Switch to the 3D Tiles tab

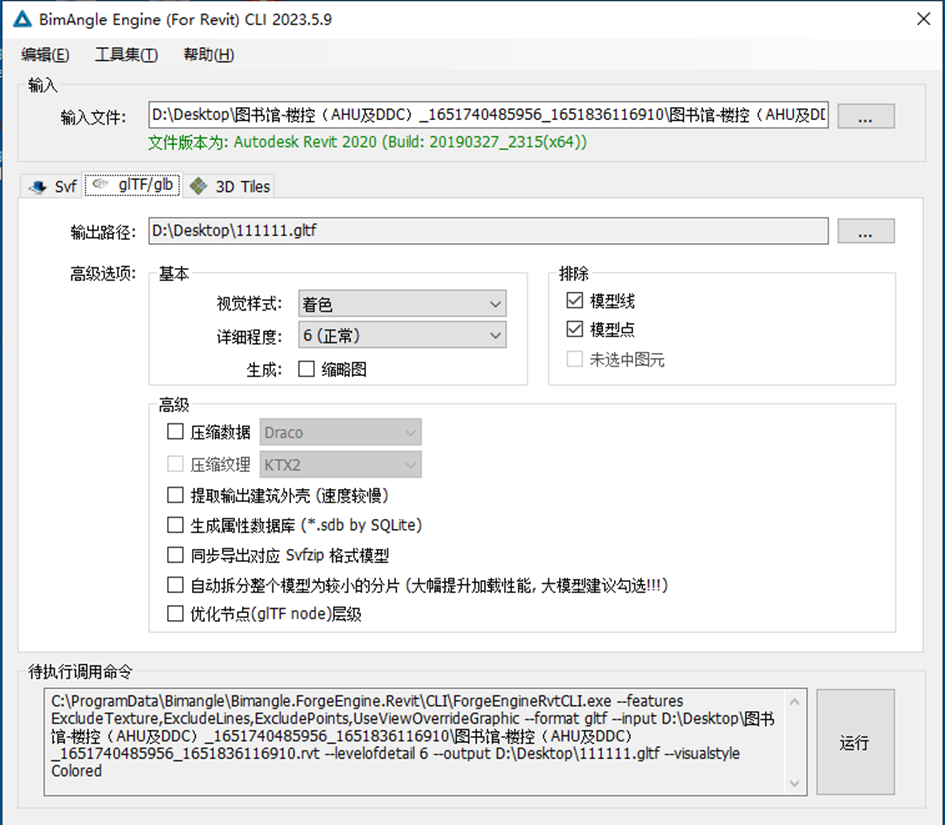228,186
